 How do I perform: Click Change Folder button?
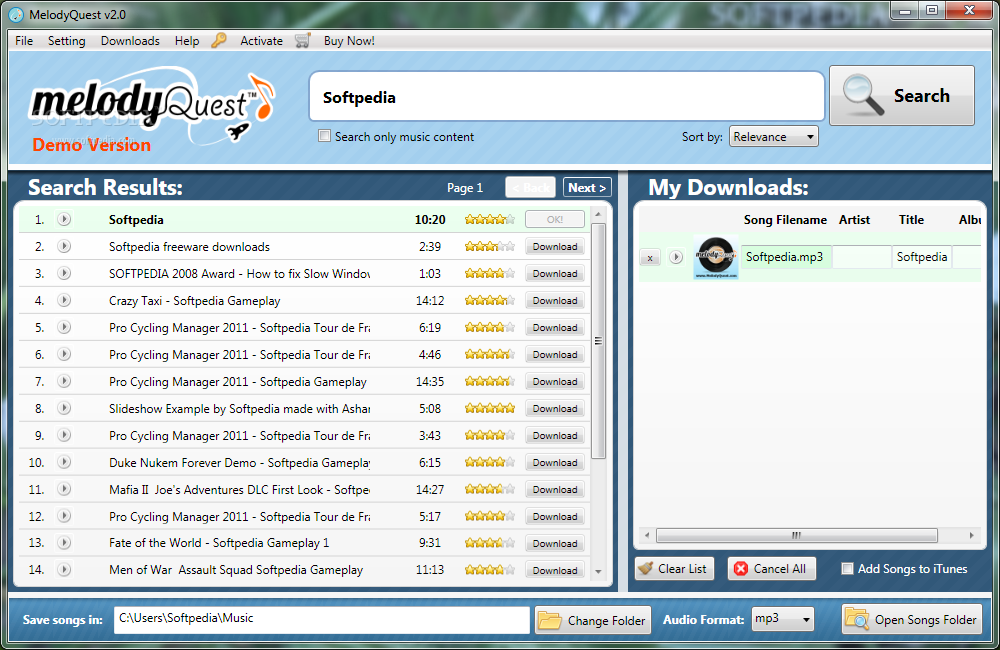tap(592, 620)
